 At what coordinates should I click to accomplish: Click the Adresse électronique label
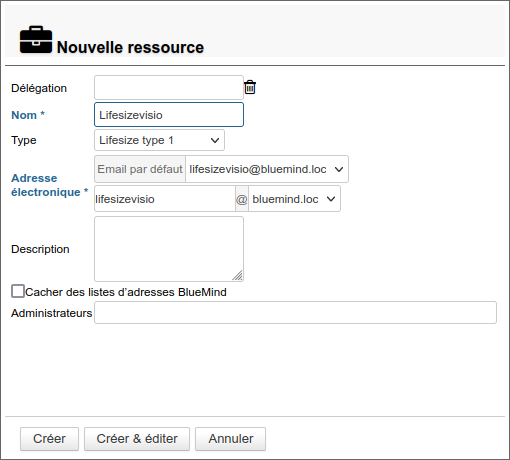pyautogui.click(x=49, y=185)
